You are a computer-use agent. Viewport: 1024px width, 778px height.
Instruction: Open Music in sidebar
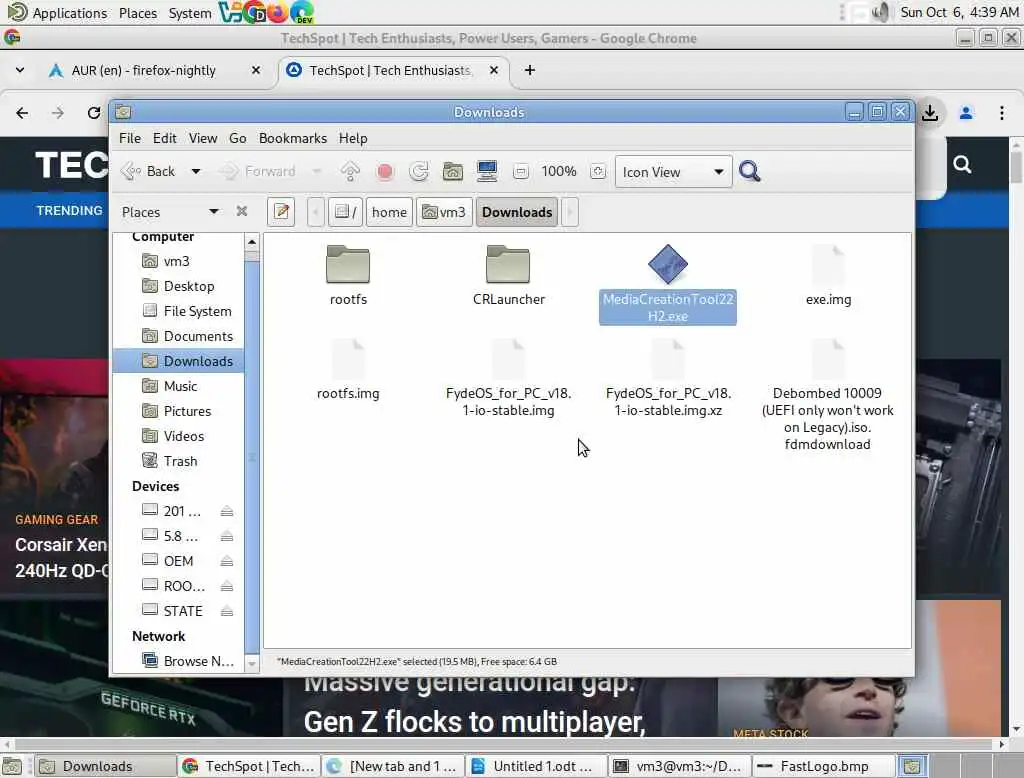[178, 386]
